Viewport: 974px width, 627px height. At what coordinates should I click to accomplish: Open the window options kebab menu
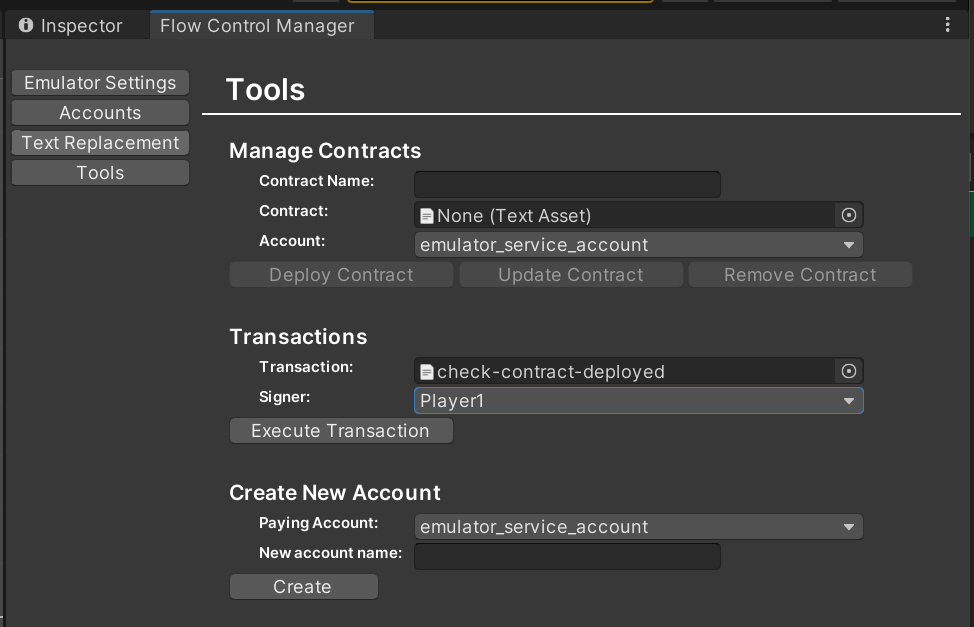coord(947,24)
